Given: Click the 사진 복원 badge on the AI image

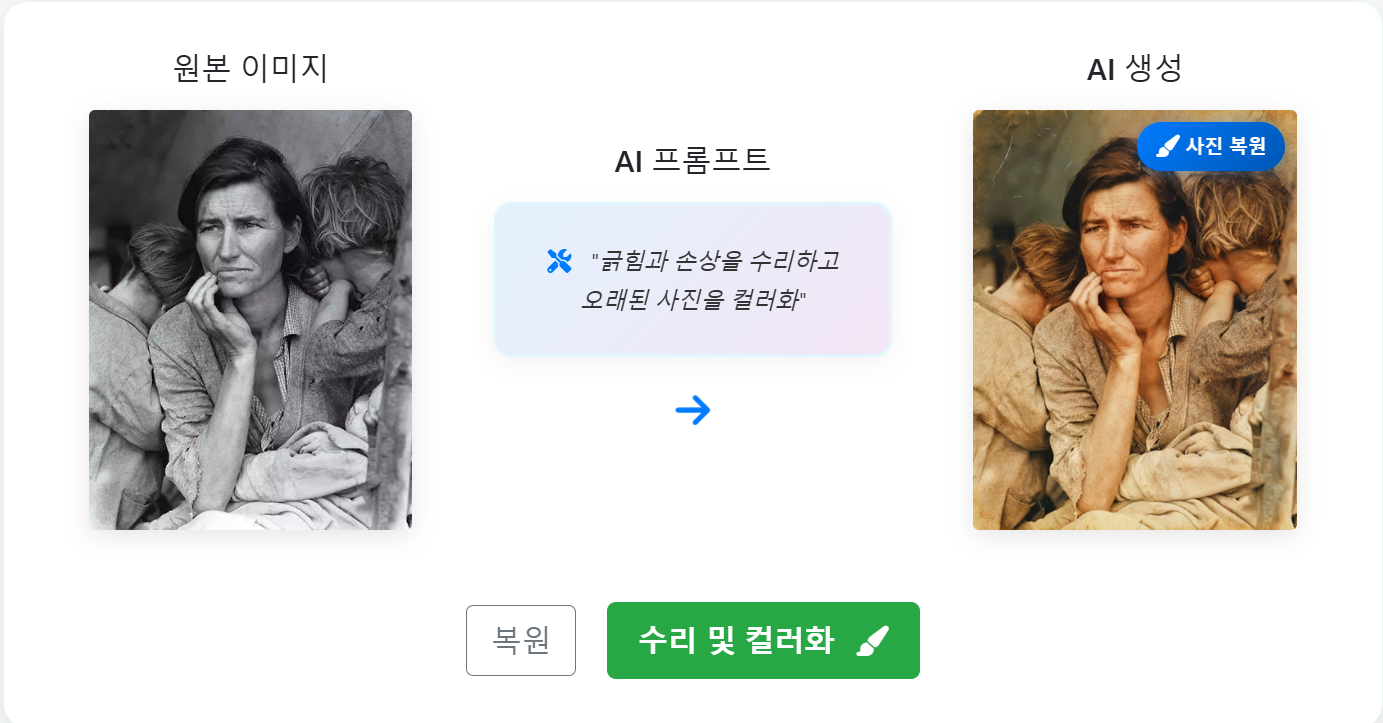Looking at the screenshot, I should (1211, 146).
